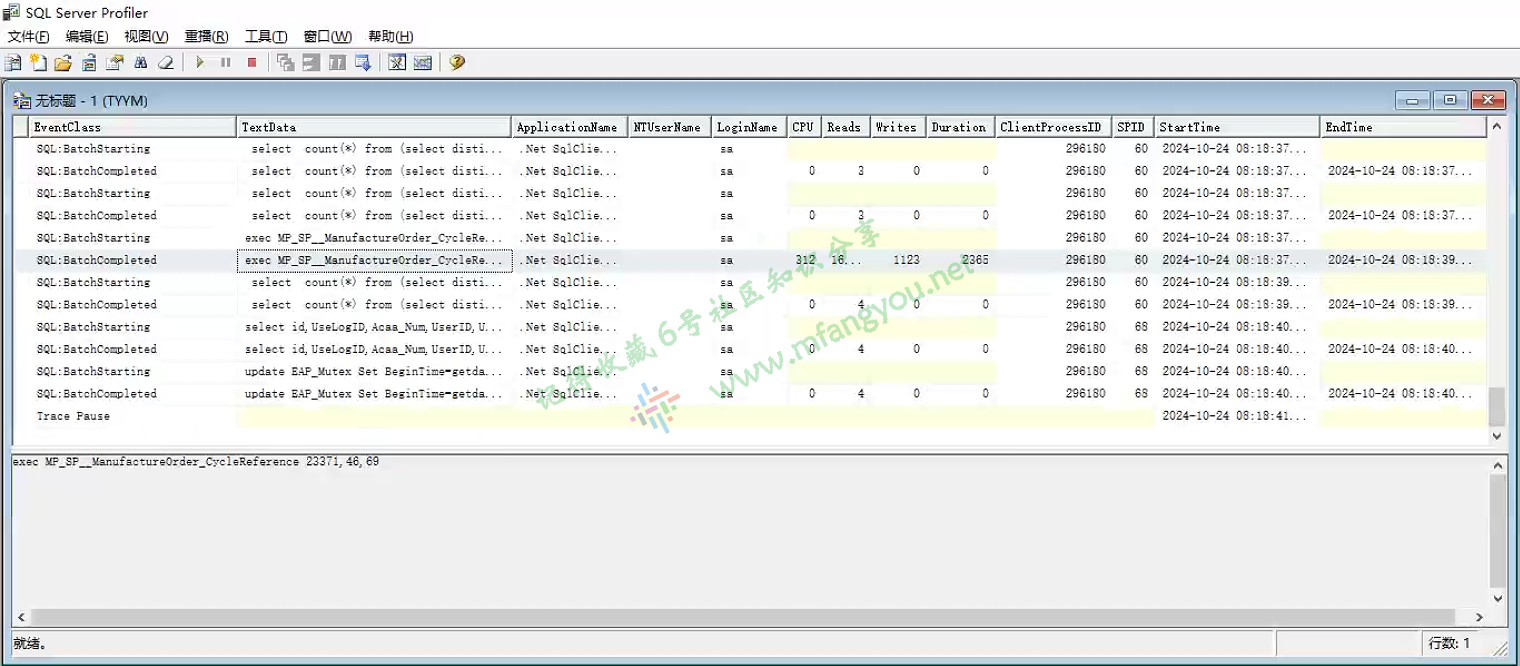Open the 视图(V) menu

coord(146,36)
